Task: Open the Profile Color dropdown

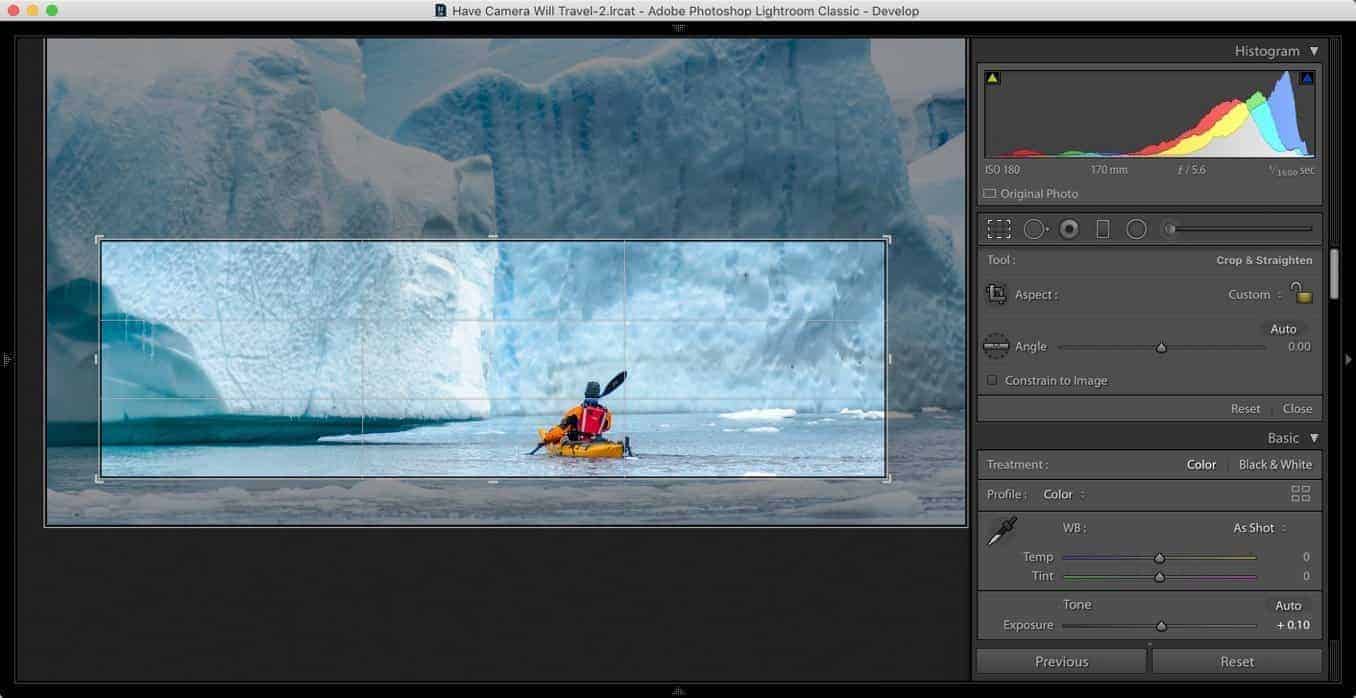Action: [x=1064, y=494]
